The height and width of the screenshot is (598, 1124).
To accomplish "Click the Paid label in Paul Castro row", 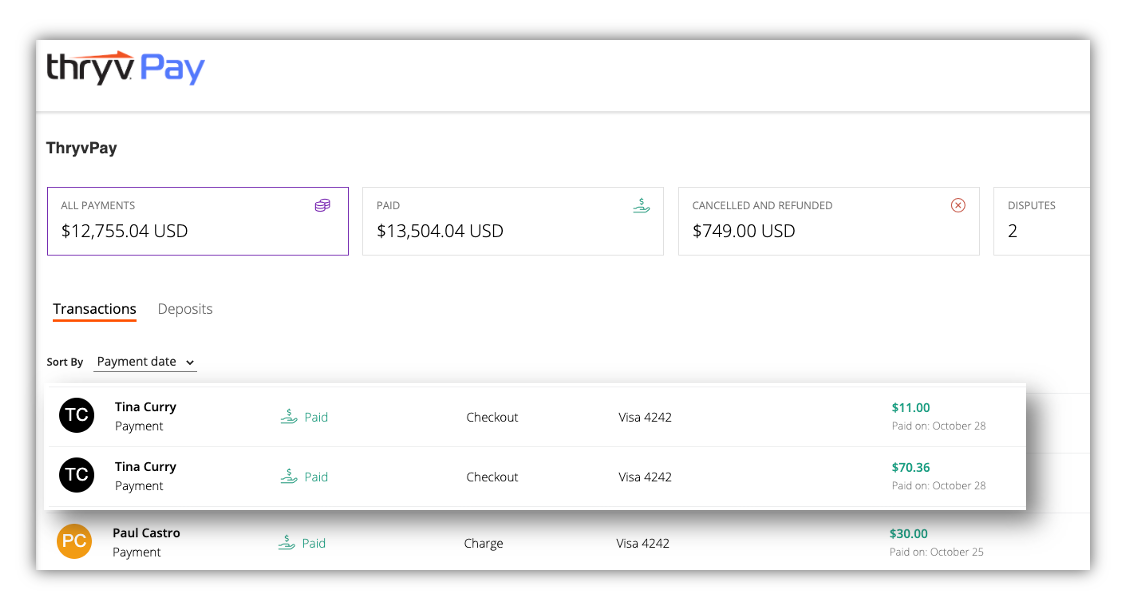I will coord(314,544).
